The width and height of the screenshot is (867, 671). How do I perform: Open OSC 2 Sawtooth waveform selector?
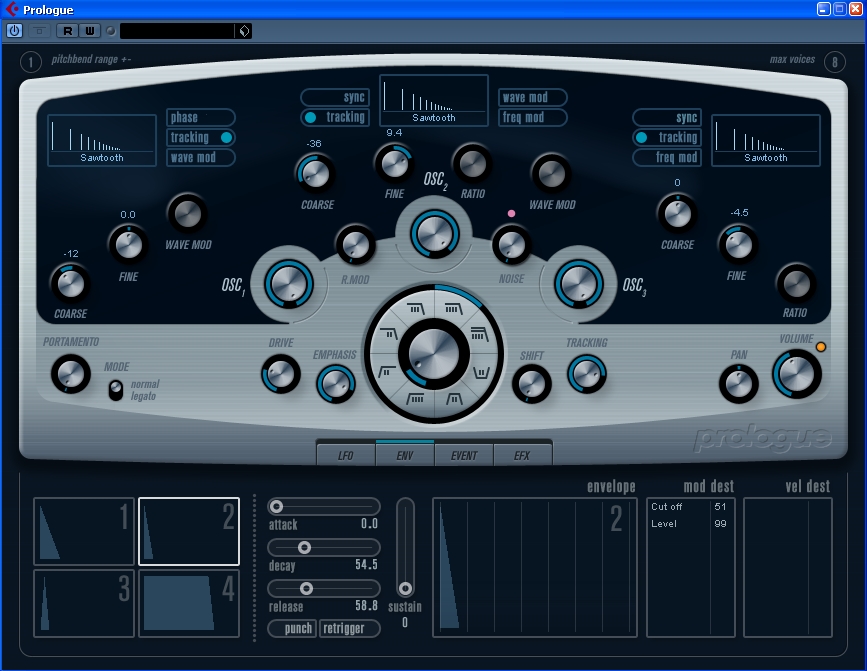(x=434, y=101)
